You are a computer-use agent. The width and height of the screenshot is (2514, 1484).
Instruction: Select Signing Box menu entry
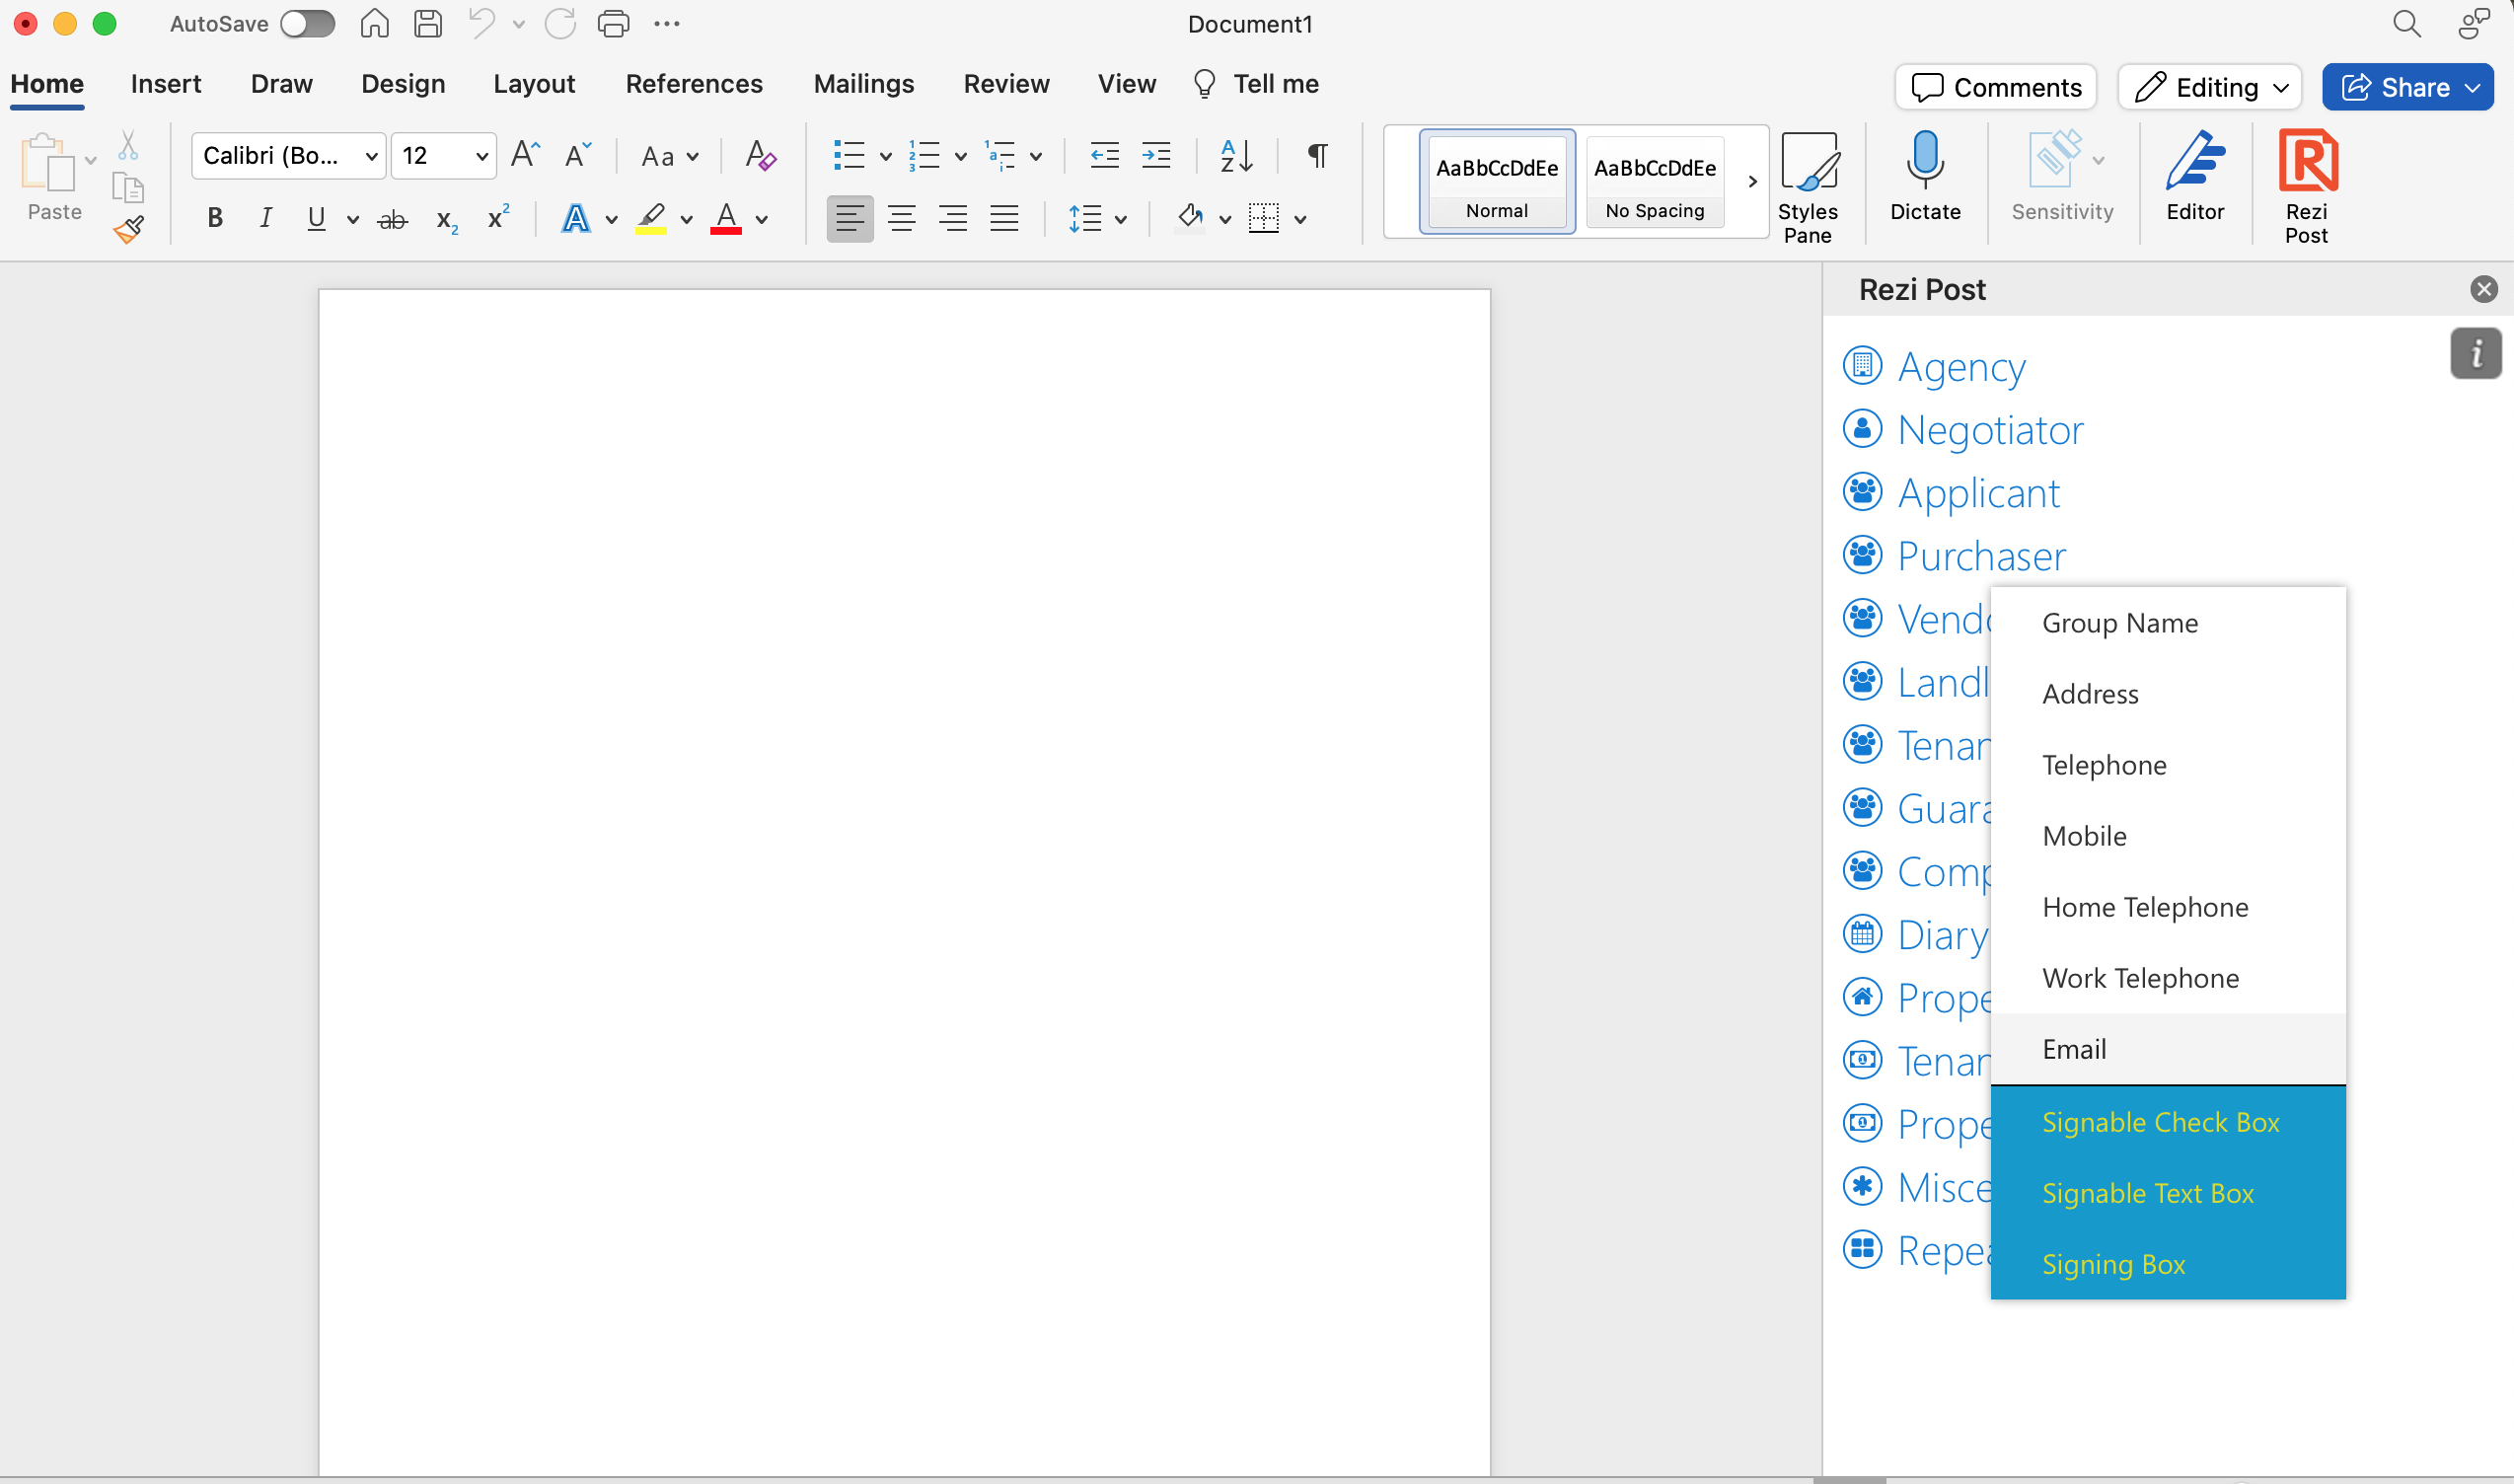tap(2168, 1264)
